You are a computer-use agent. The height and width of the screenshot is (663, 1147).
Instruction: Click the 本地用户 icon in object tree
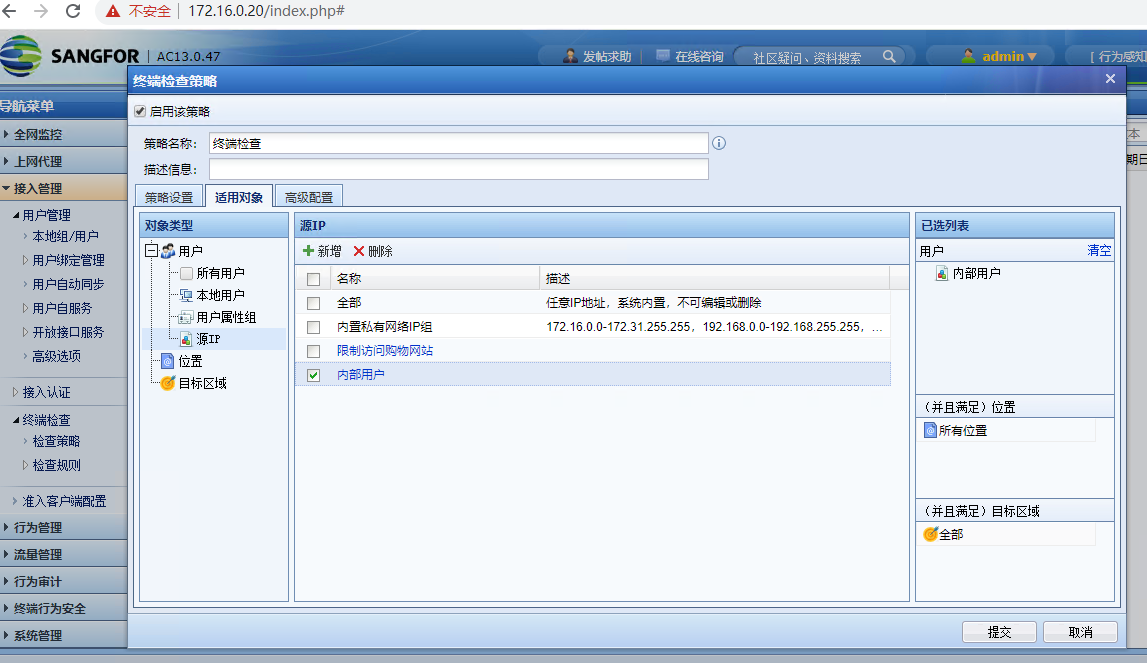(x=186, y=295)
